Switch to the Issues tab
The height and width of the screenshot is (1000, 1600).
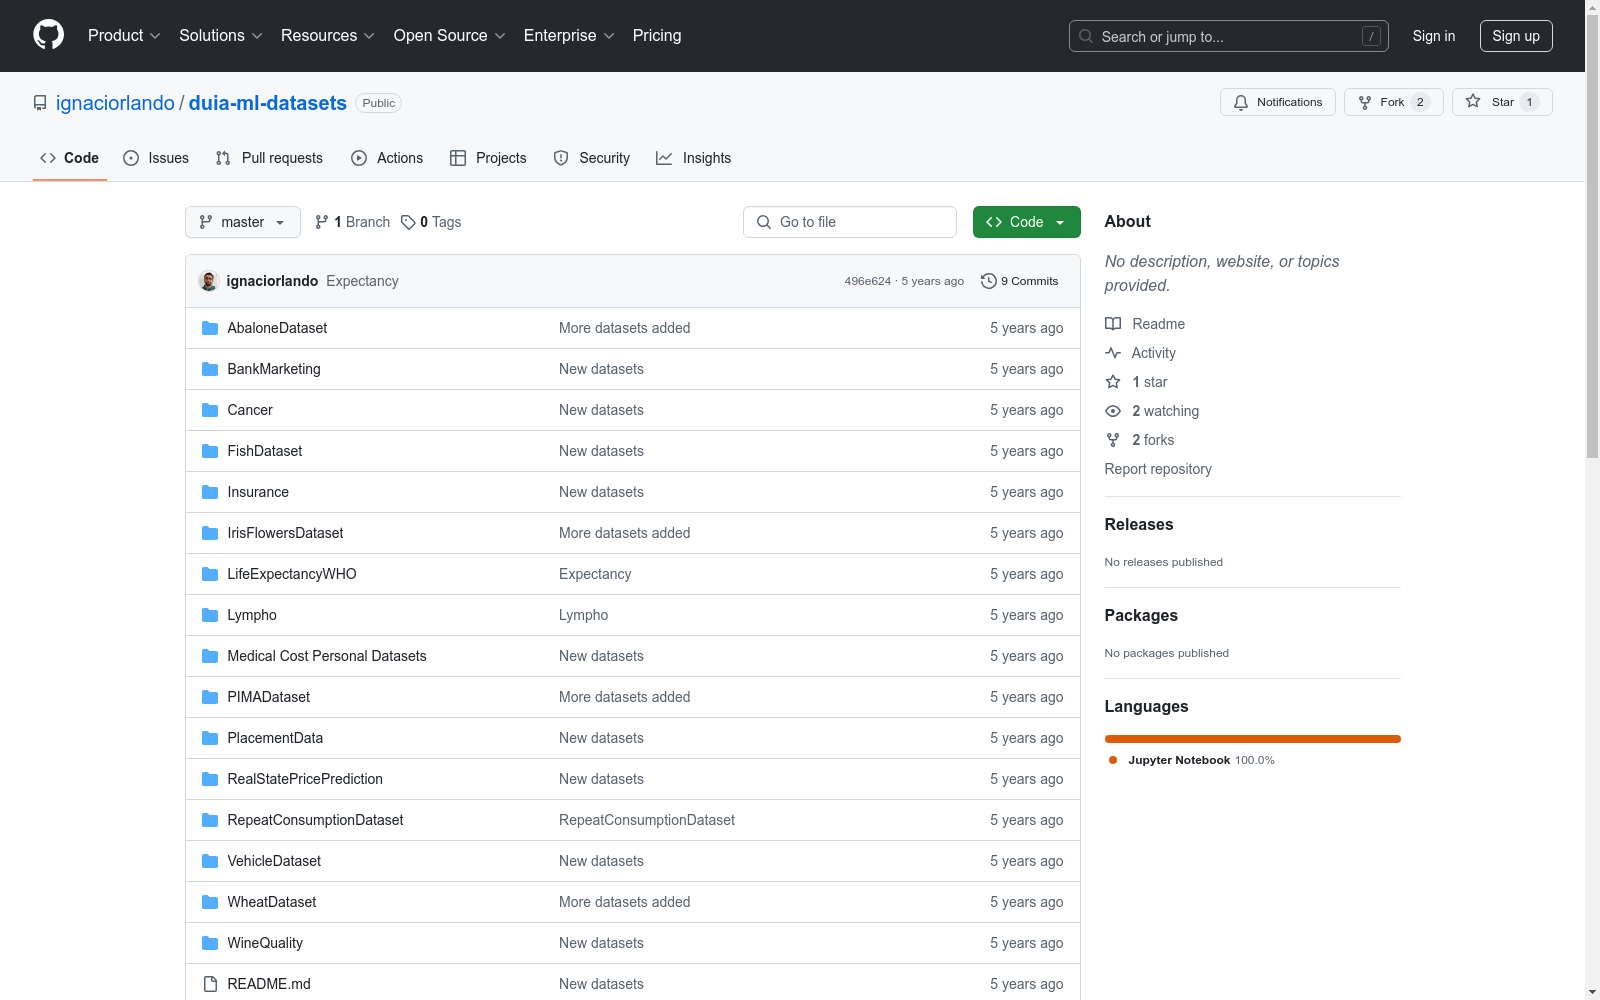(x=156, y=158)
